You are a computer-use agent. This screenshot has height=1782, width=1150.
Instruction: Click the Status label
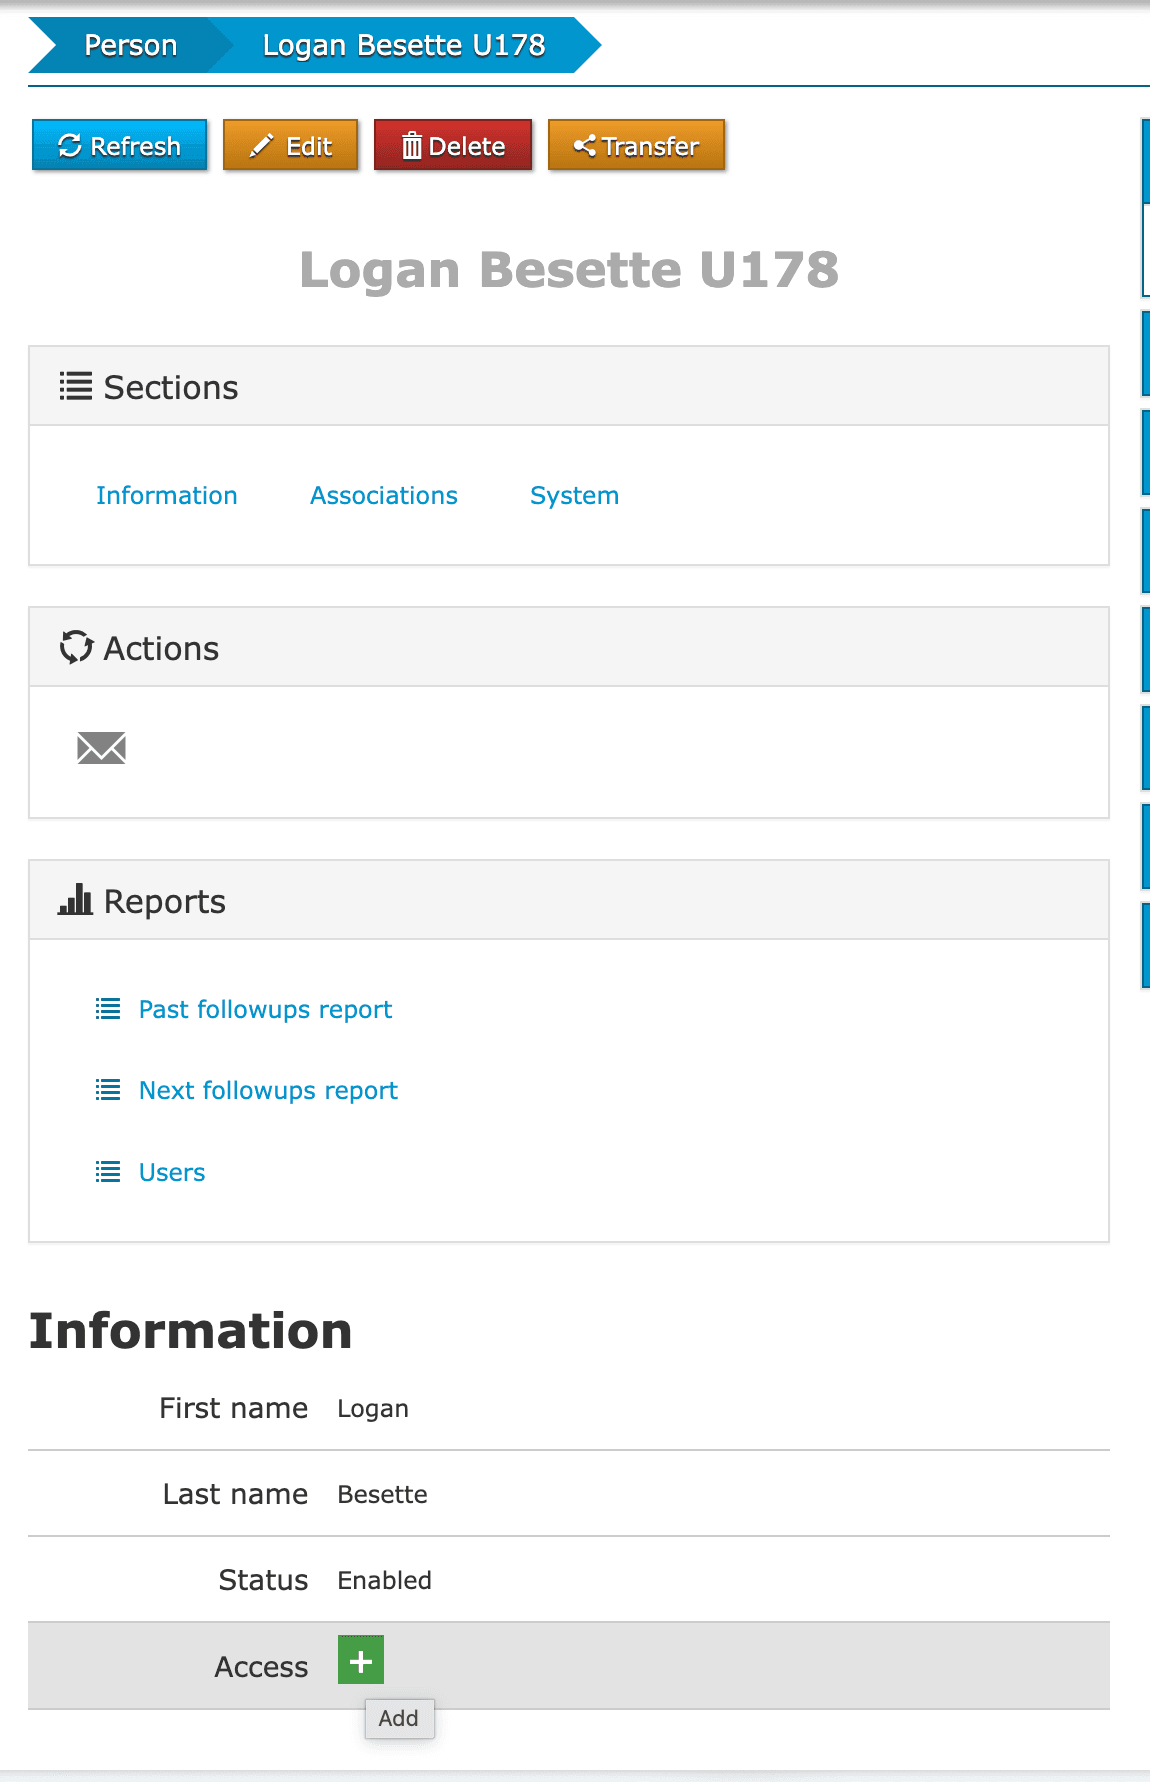(264, 1580)
